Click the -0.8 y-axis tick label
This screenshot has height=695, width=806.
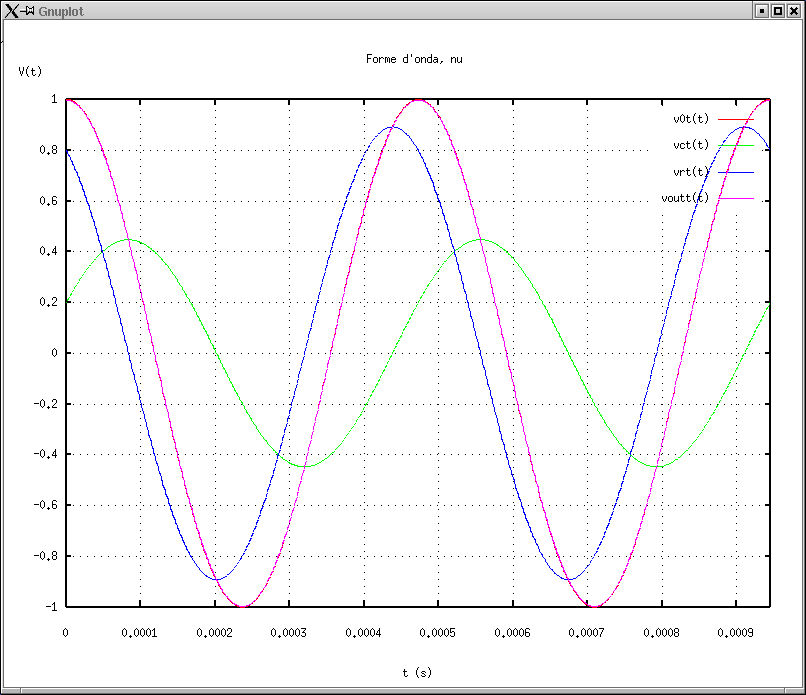[x=46, y=556]
